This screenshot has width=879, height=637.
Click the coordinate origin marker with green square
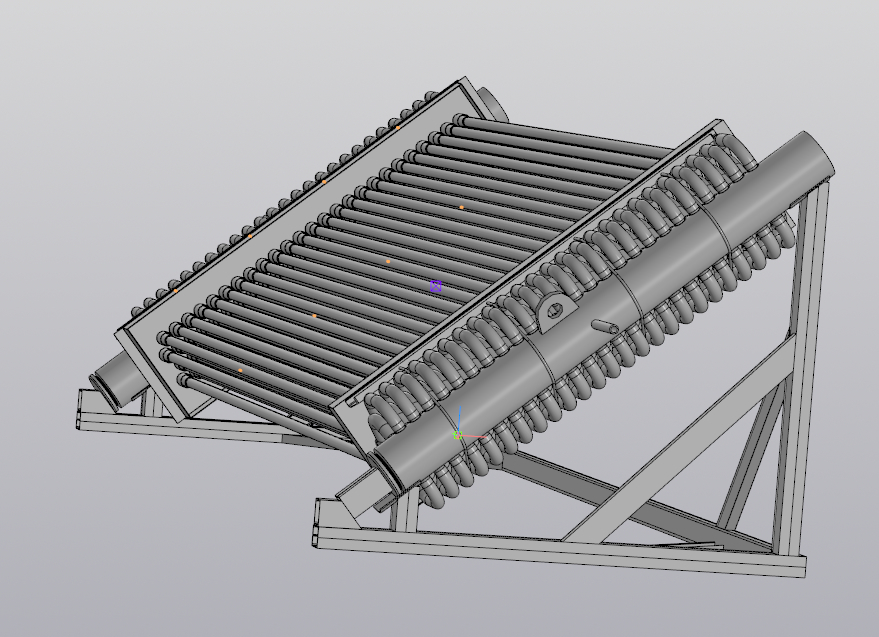(458, 435)
